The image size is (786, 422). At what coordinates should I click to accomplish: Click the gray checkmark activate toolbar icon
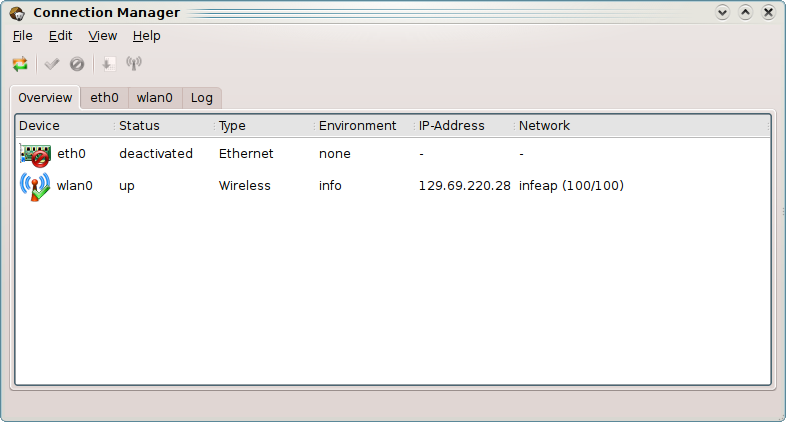[52, 64]
